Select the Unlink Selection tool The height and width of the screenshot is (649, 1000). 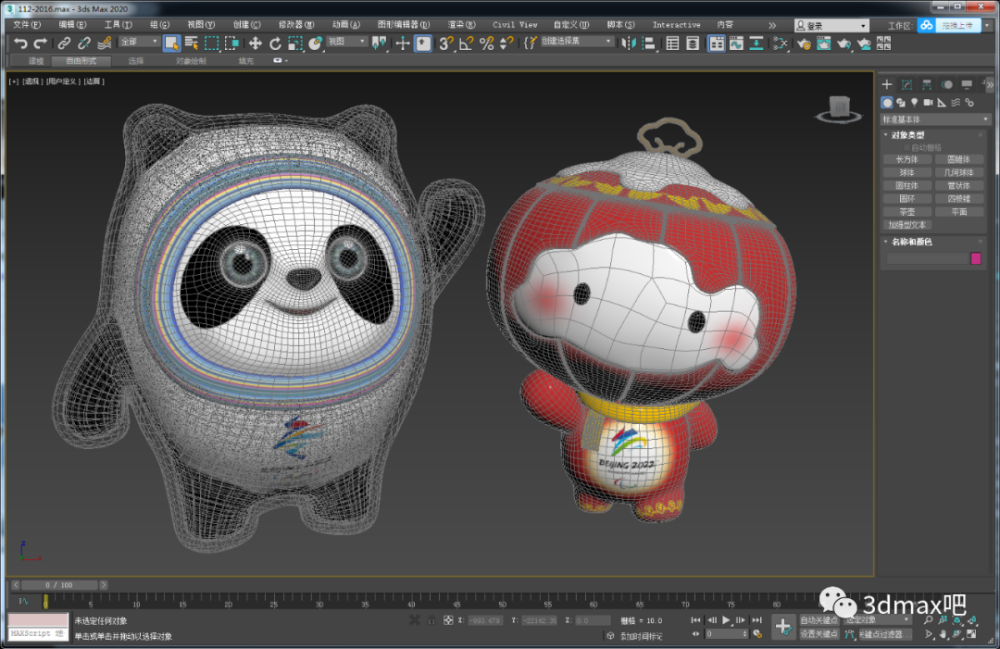[84, 43]
